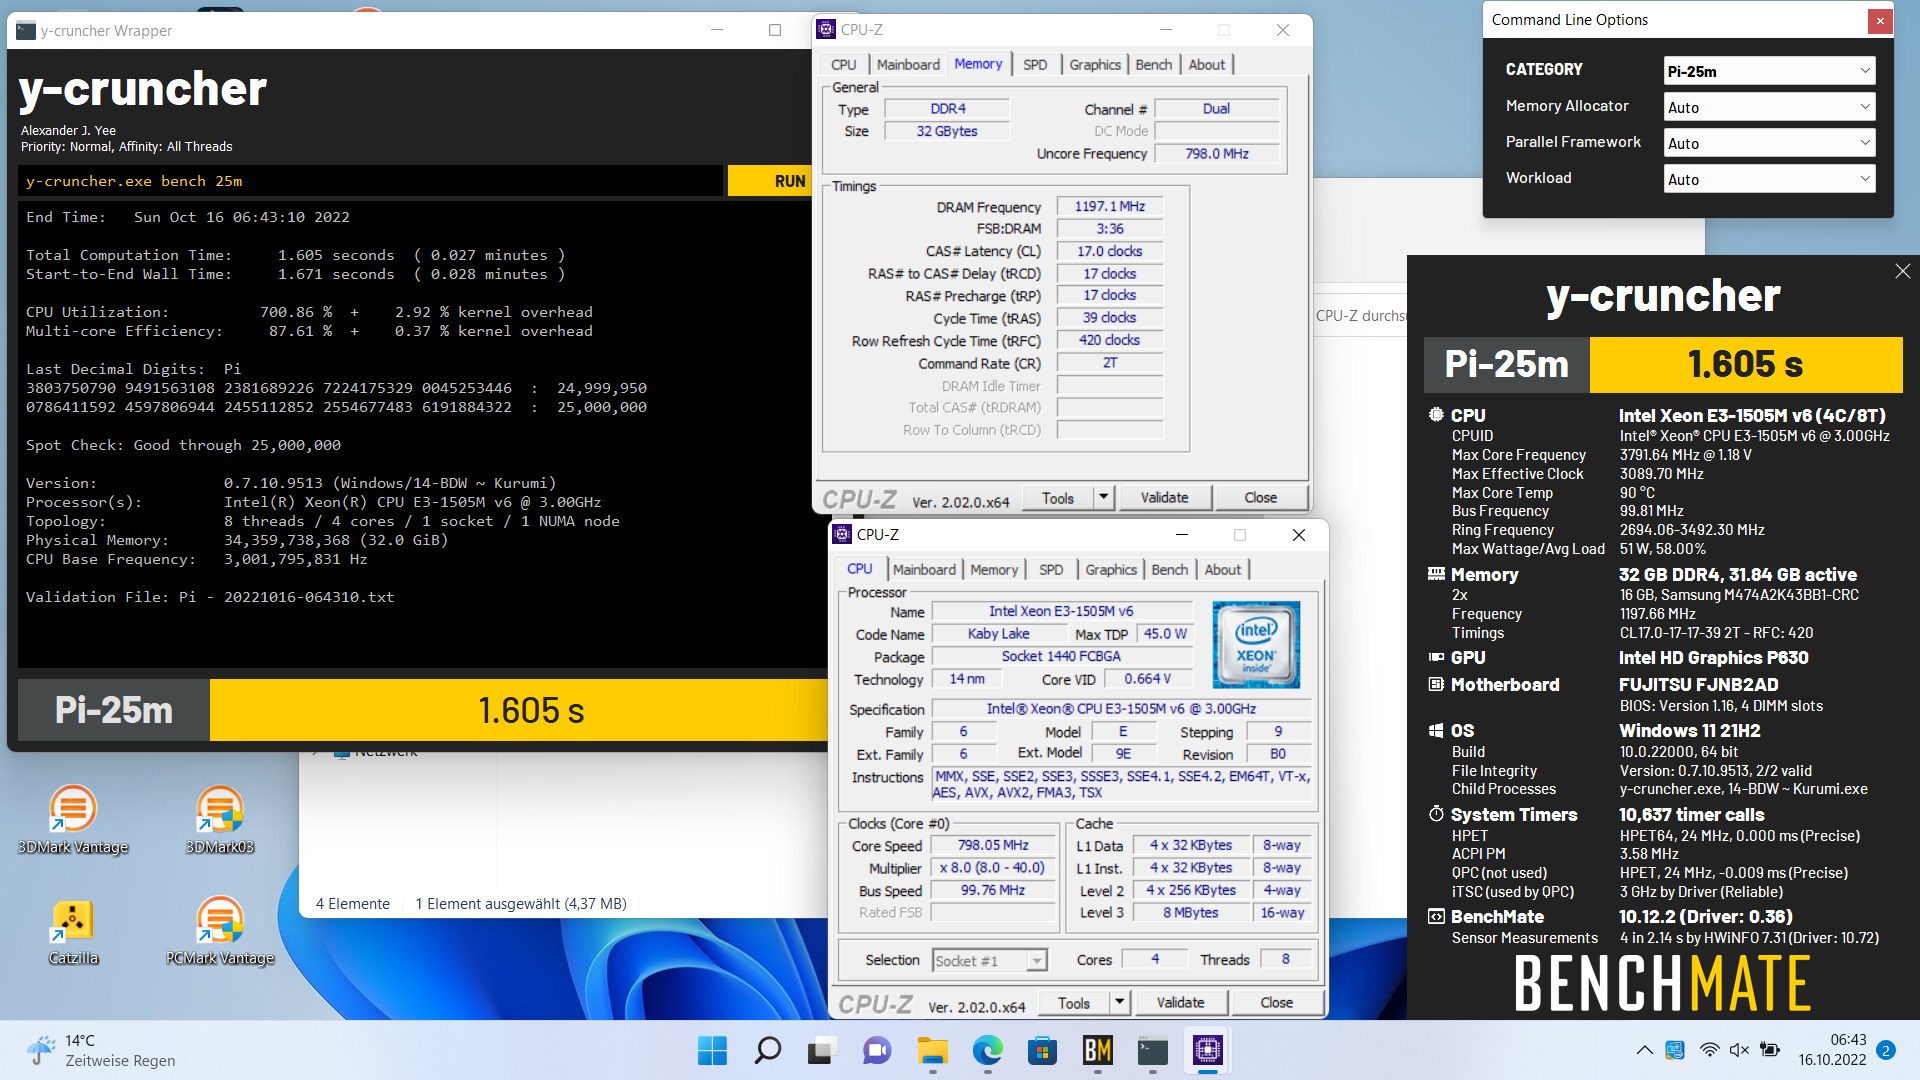1920x1080 pixels.
Task: Click Close button in lower CPU-Z window
Action: 1276,1002
